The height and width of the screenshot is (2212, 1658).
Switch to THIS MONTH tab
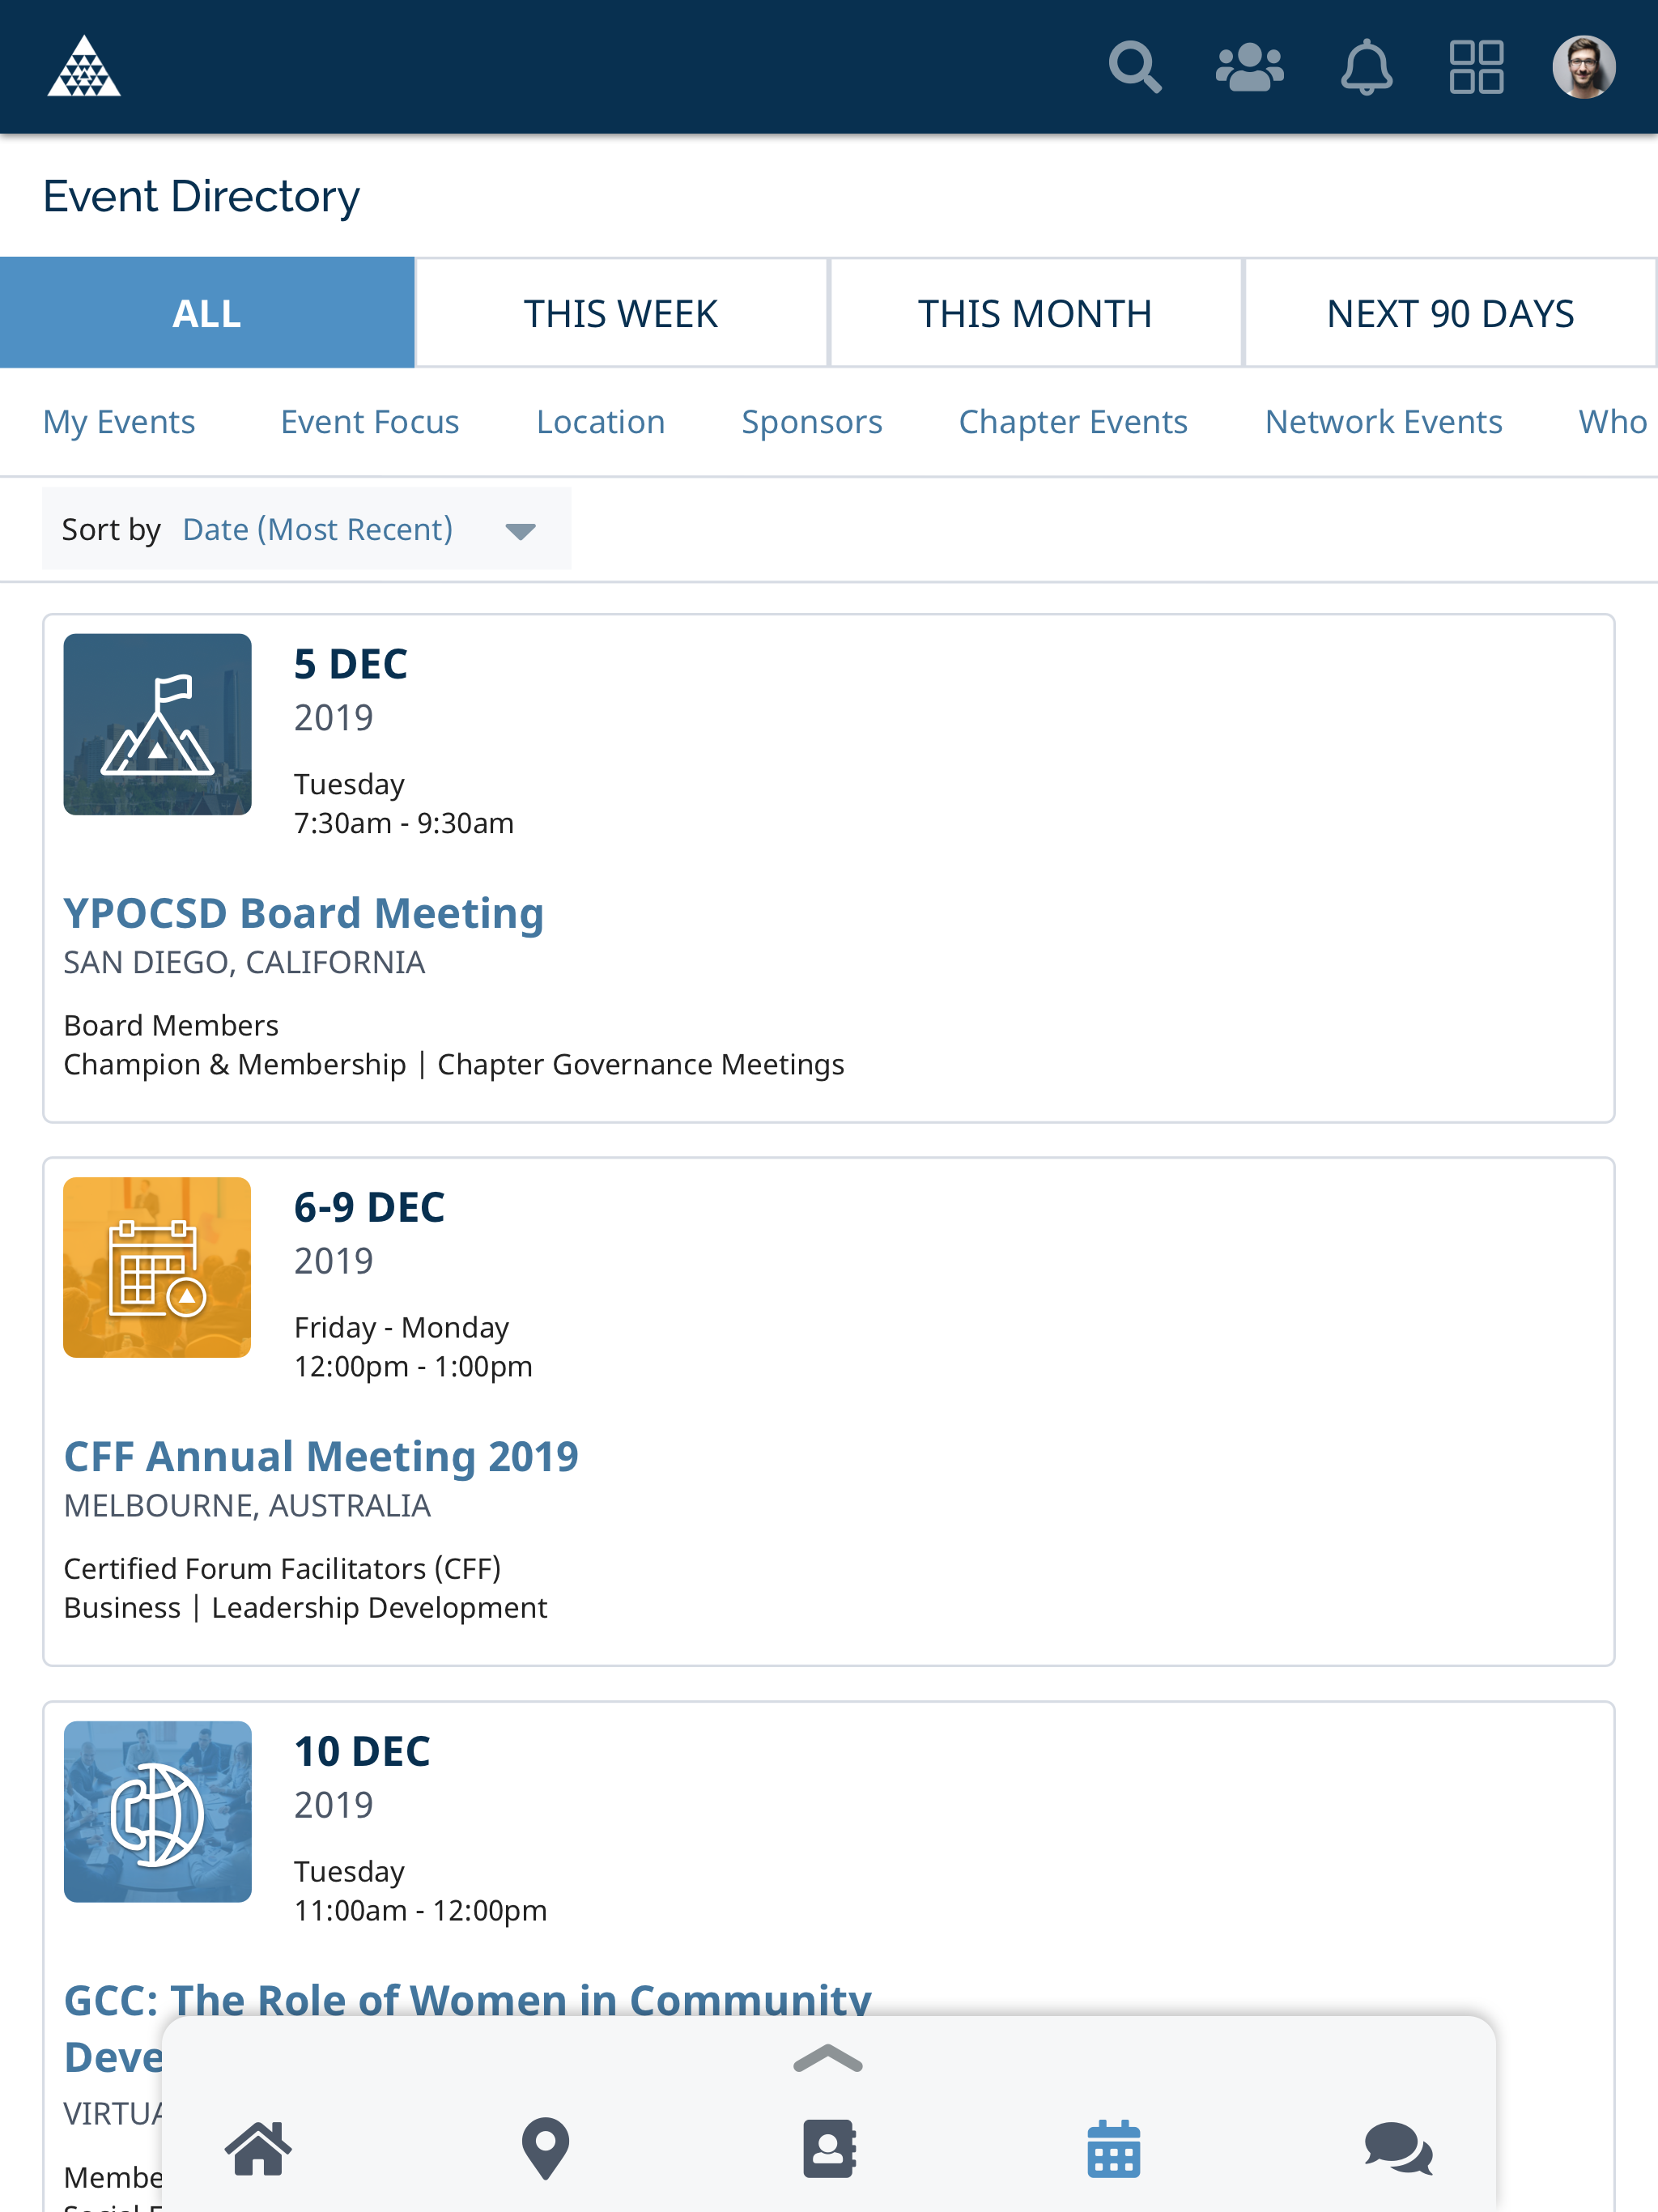1035,313
